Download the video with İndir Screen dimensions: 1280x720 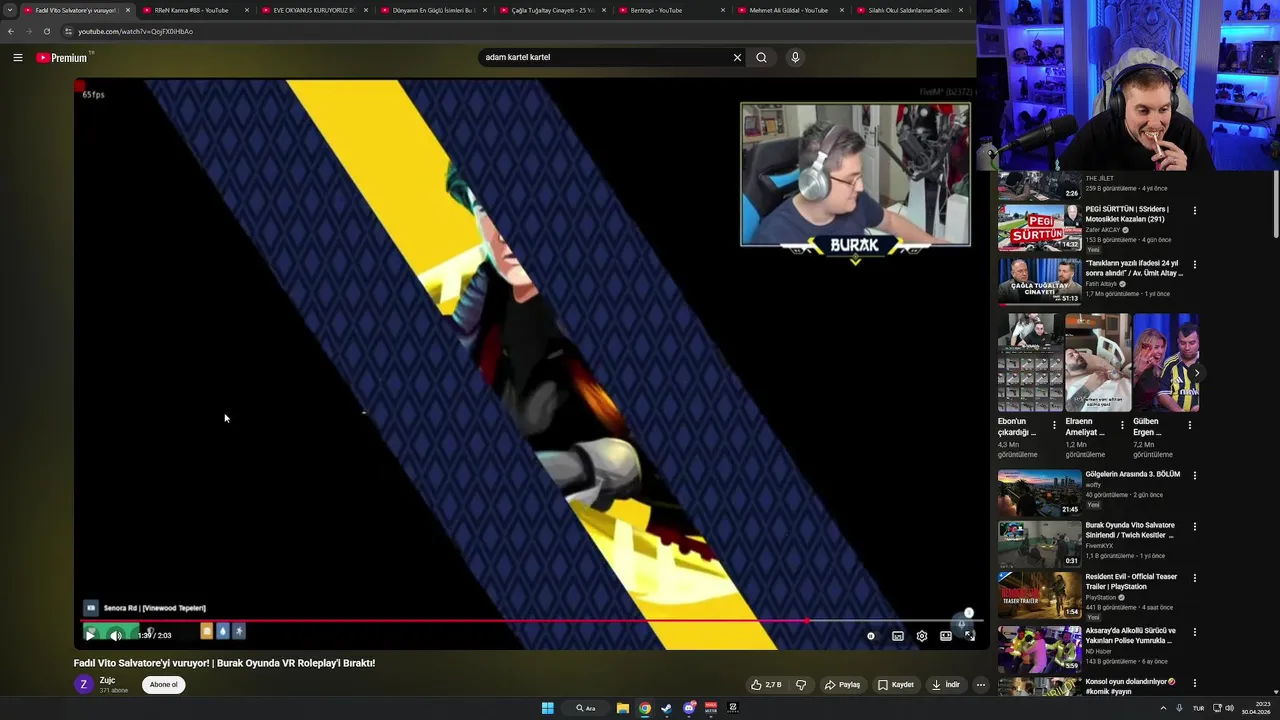945,685
